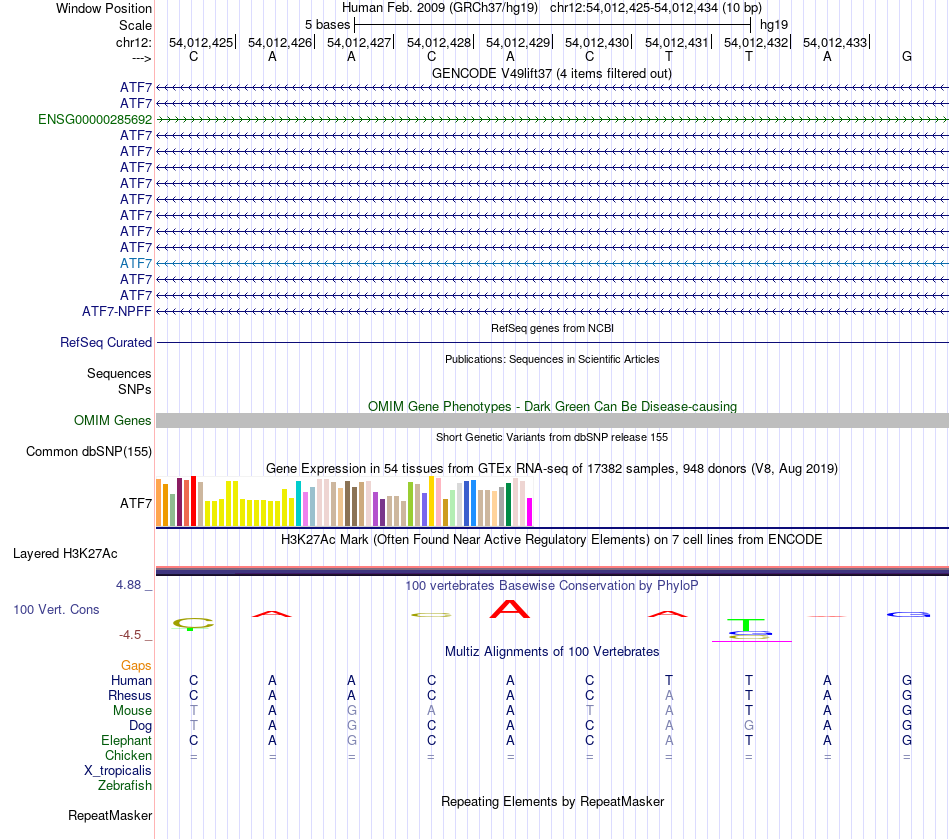Click the Scale label

click(x=135, y=25)
